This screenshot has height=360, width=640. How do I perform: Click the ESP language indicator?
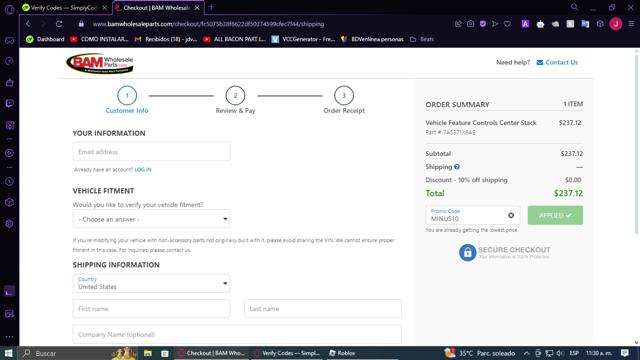pyautogui.click(x=574, y=353)
